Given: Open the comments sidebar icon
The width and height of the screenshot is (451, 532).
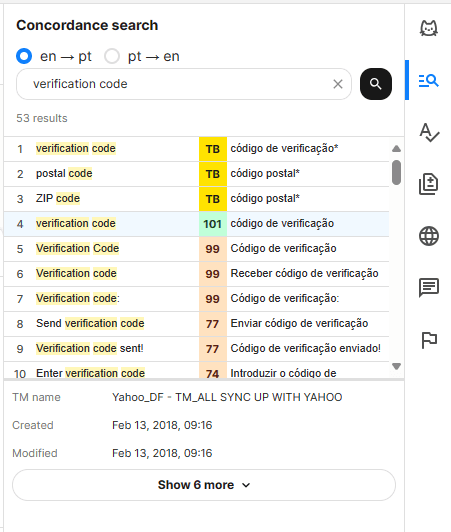Looking at the screenshot, I should (429, 287).
